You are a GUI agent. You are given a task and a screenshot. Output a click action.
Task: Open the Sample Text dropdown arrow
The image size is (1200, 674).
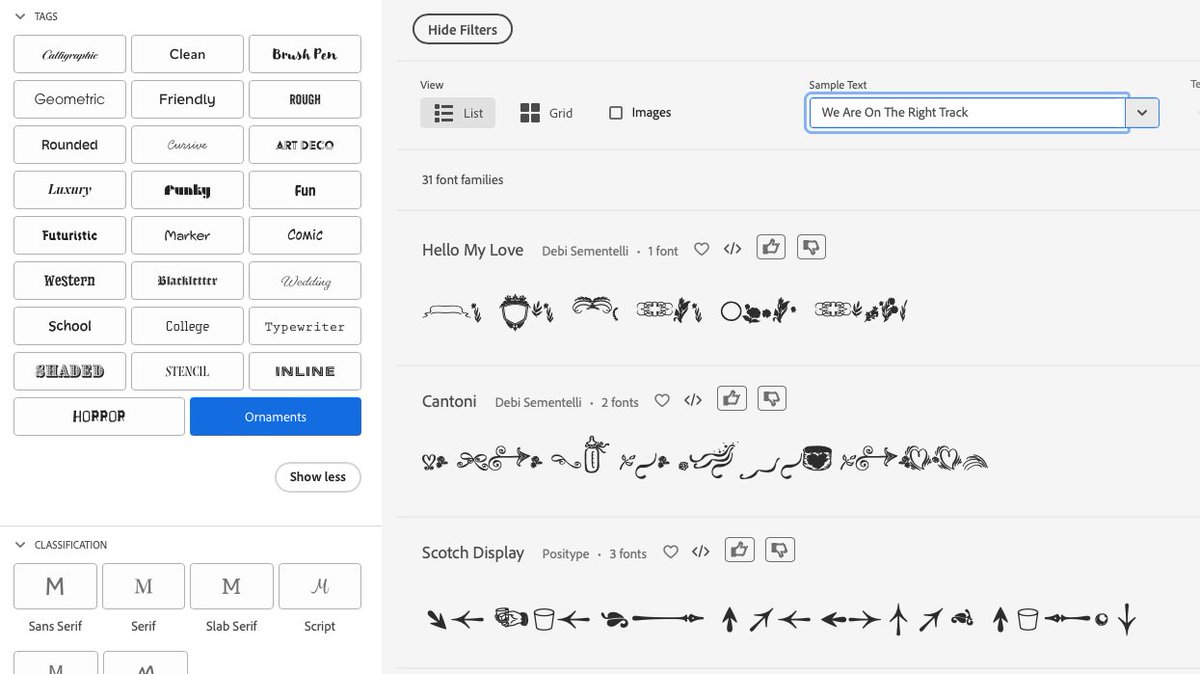1143,113
